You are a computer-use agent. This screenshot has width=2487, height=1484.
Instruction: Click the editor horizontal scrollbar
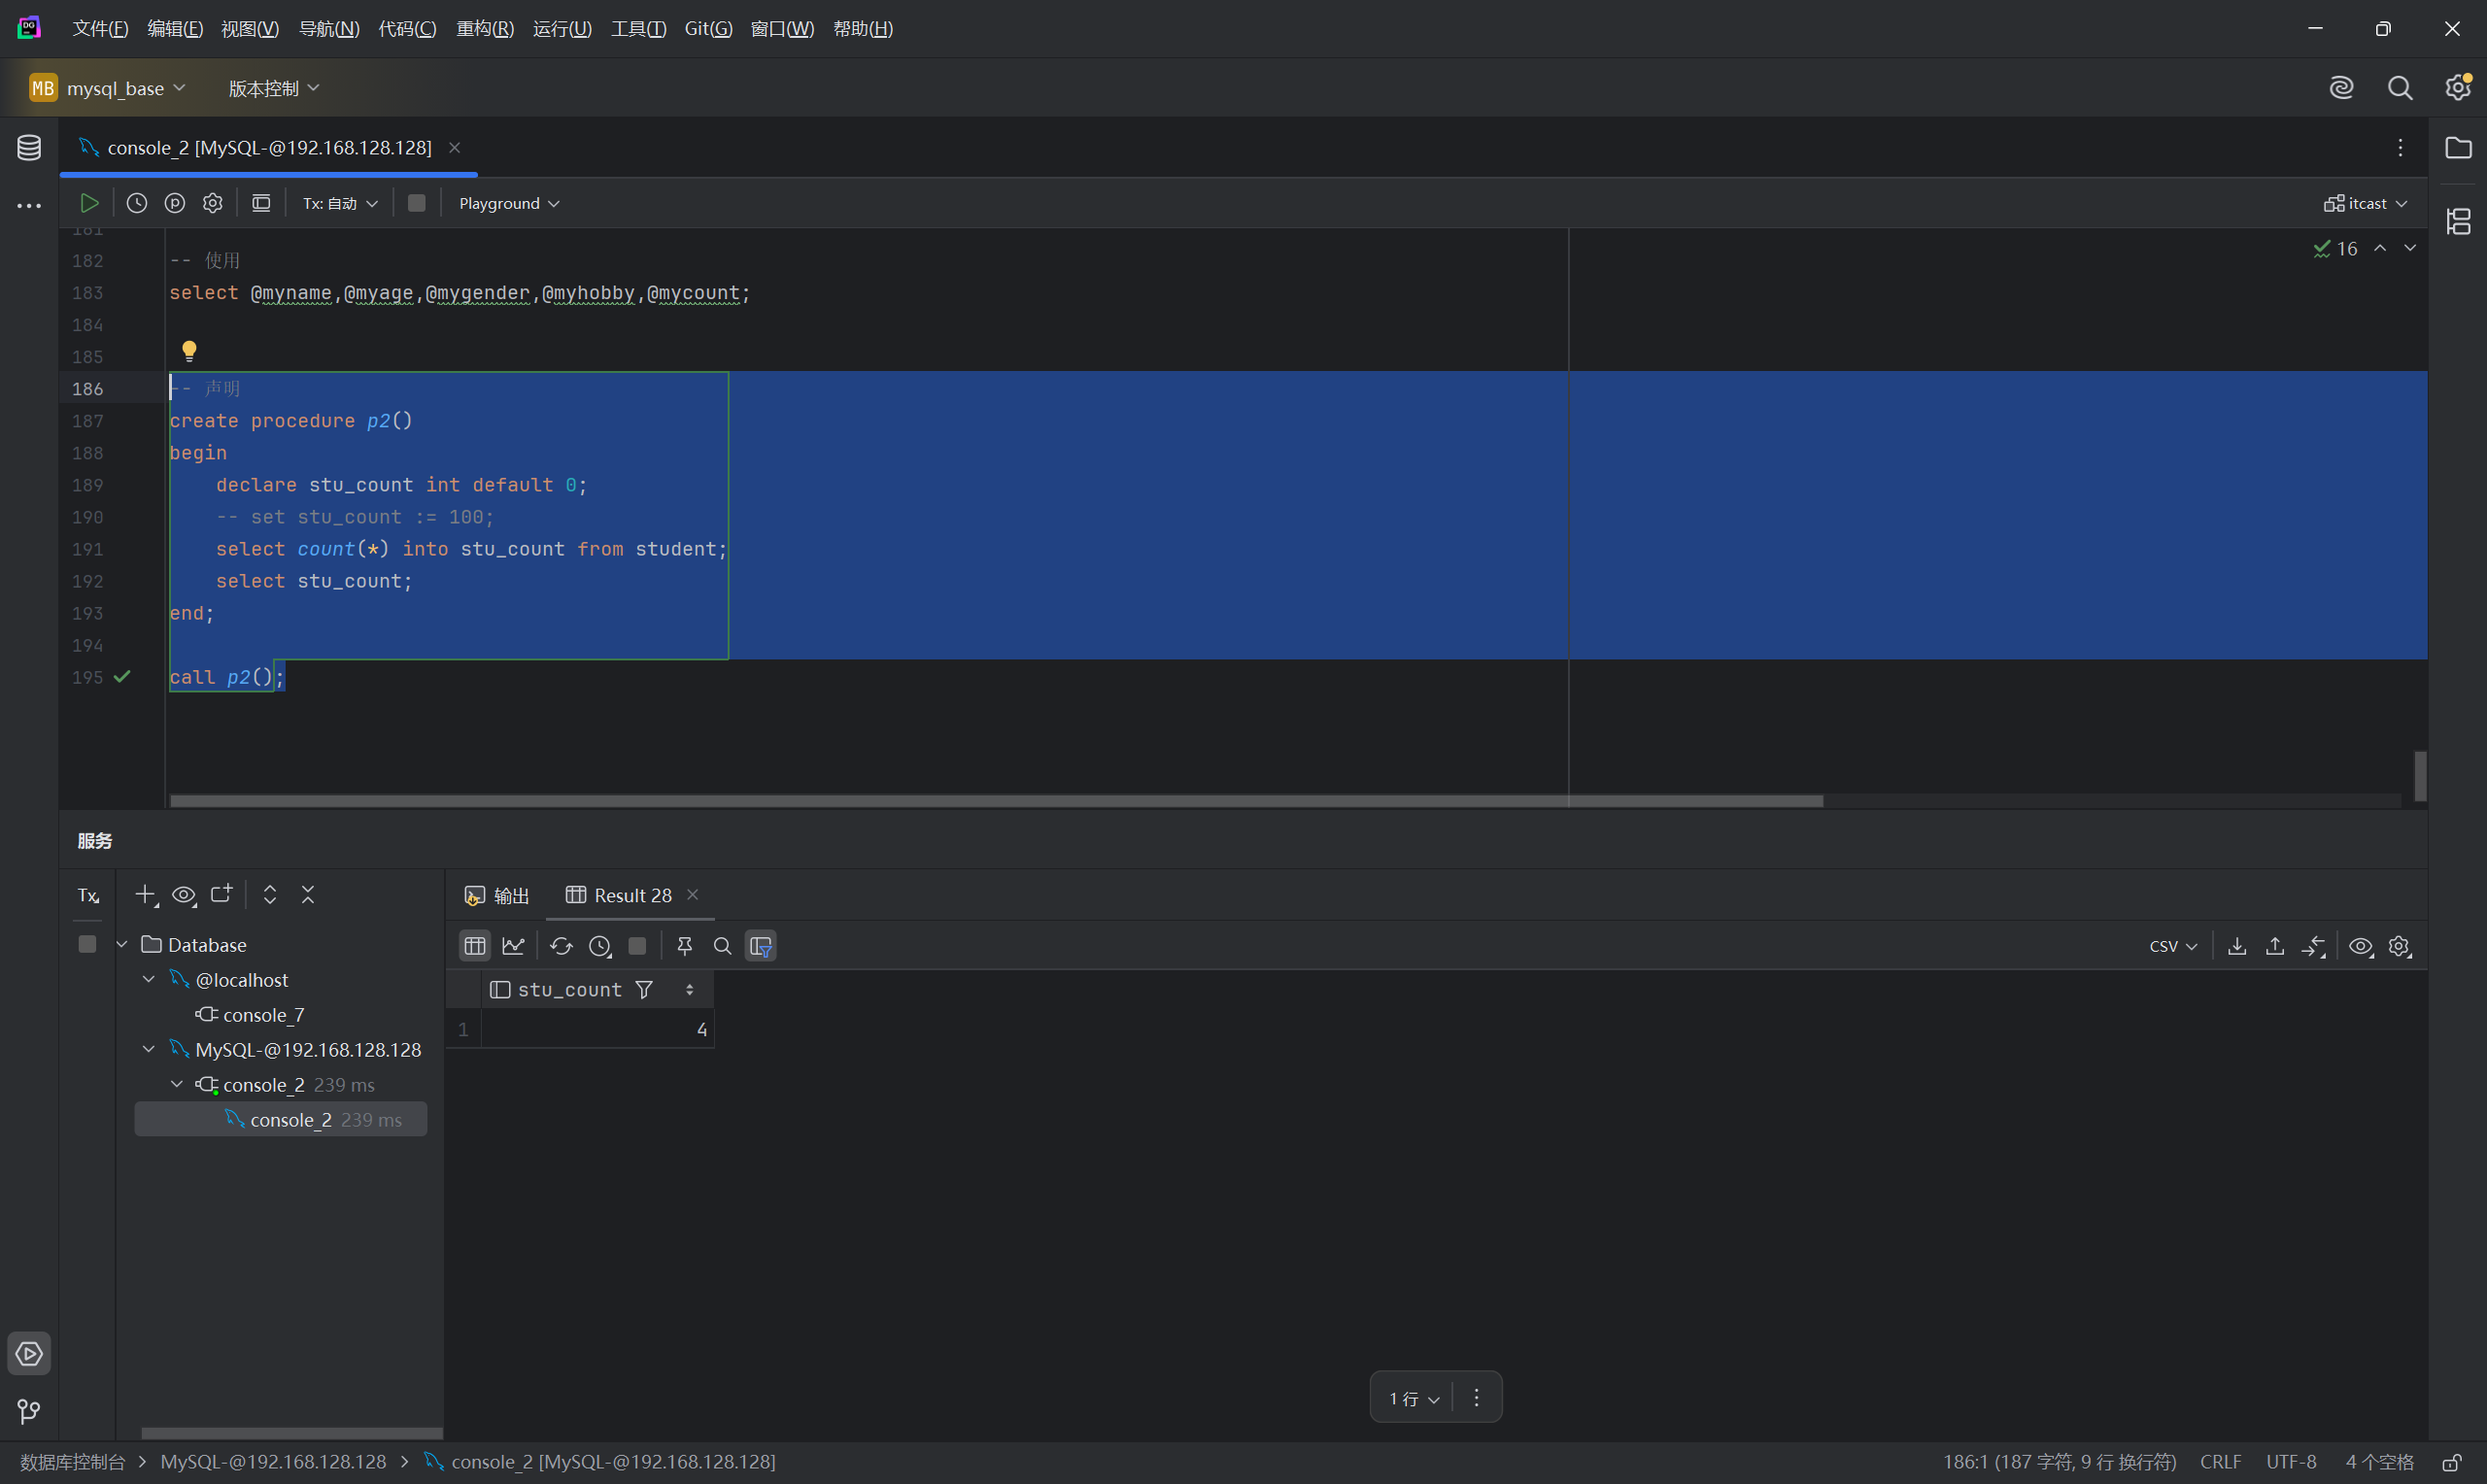tap(995, 801)
